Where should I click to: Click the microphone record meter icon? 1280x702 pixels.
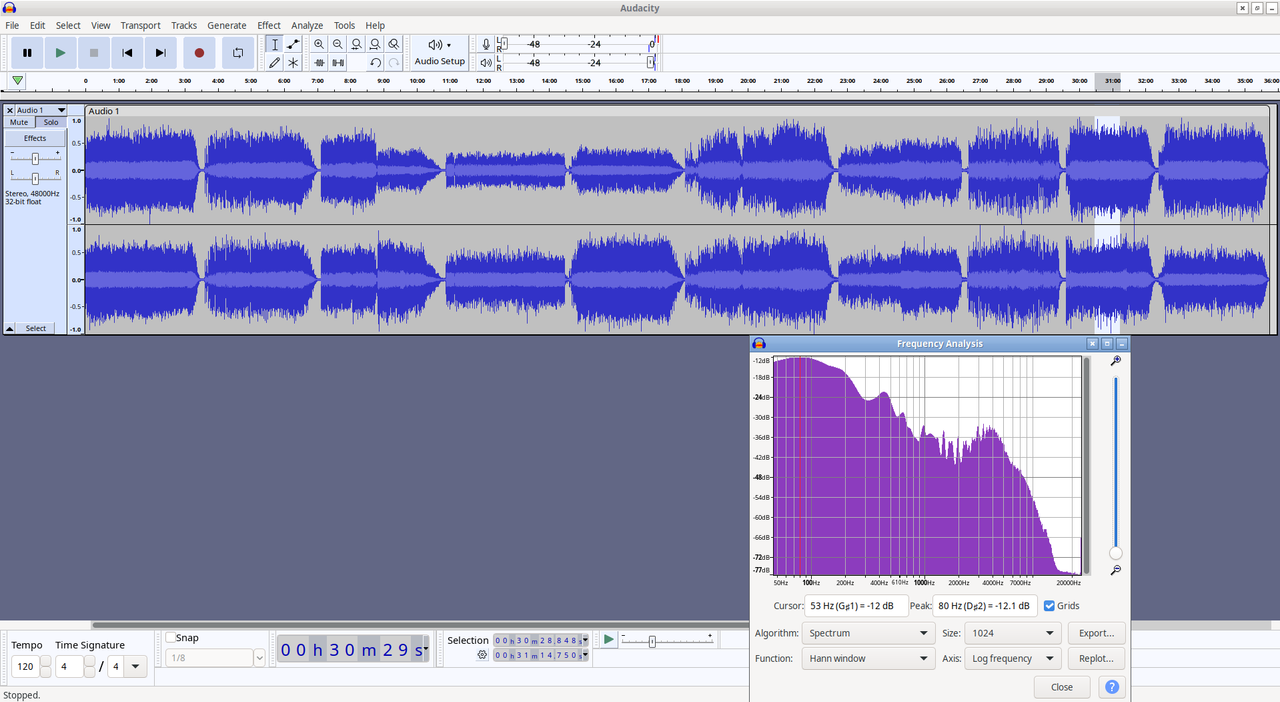click(486, 44)
